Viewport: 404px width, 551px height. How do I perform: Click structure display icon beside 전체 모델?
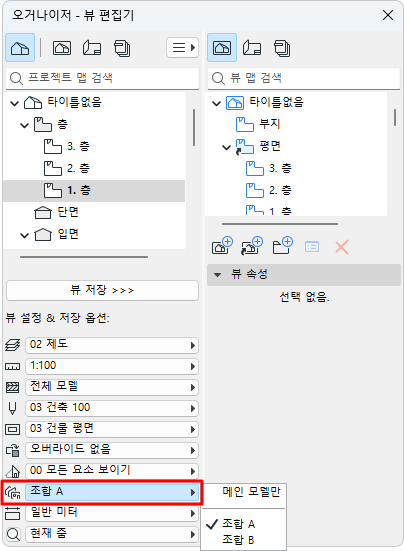(x=13, y=387)
